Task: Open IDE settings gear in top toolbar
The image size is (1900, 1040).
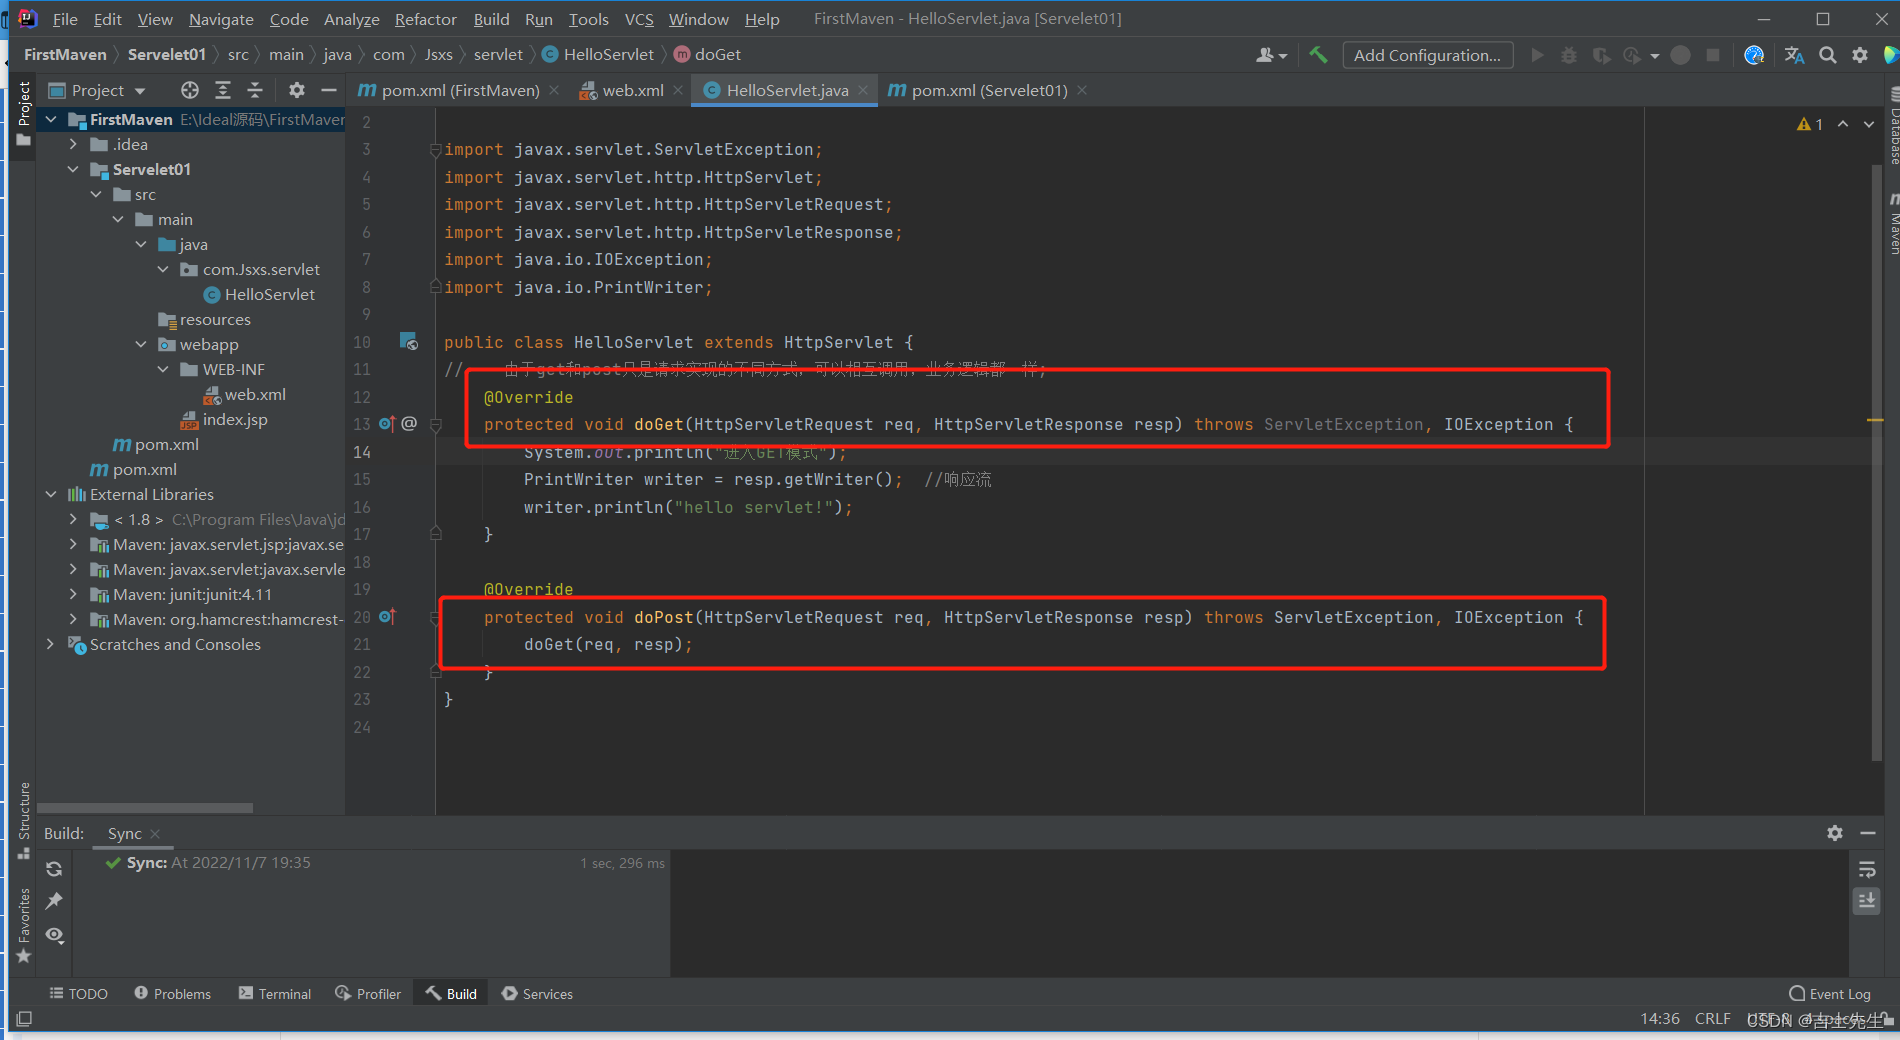Action: 1859,55
